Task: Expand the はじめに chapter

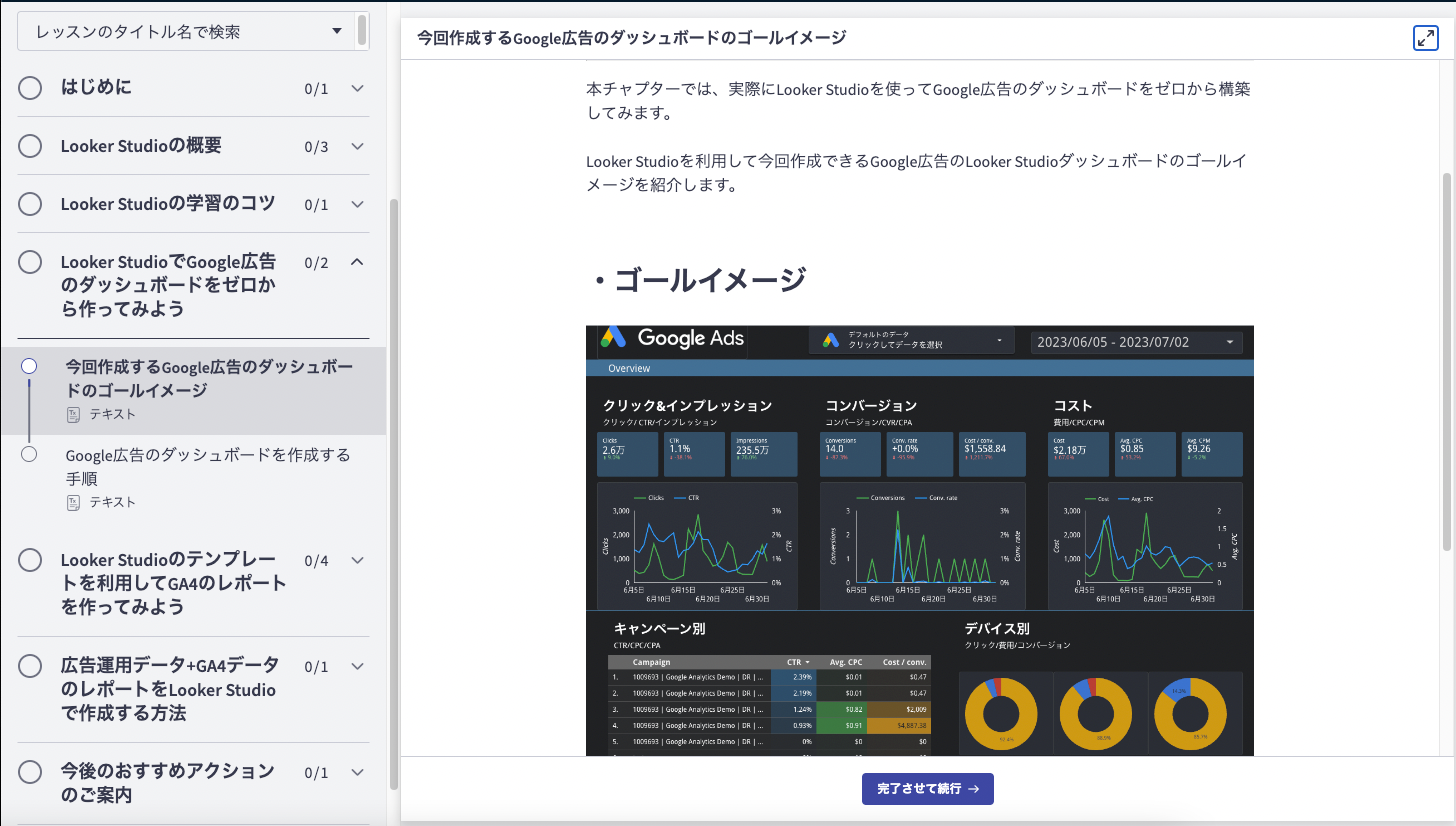Action: (x=357, y=88)
